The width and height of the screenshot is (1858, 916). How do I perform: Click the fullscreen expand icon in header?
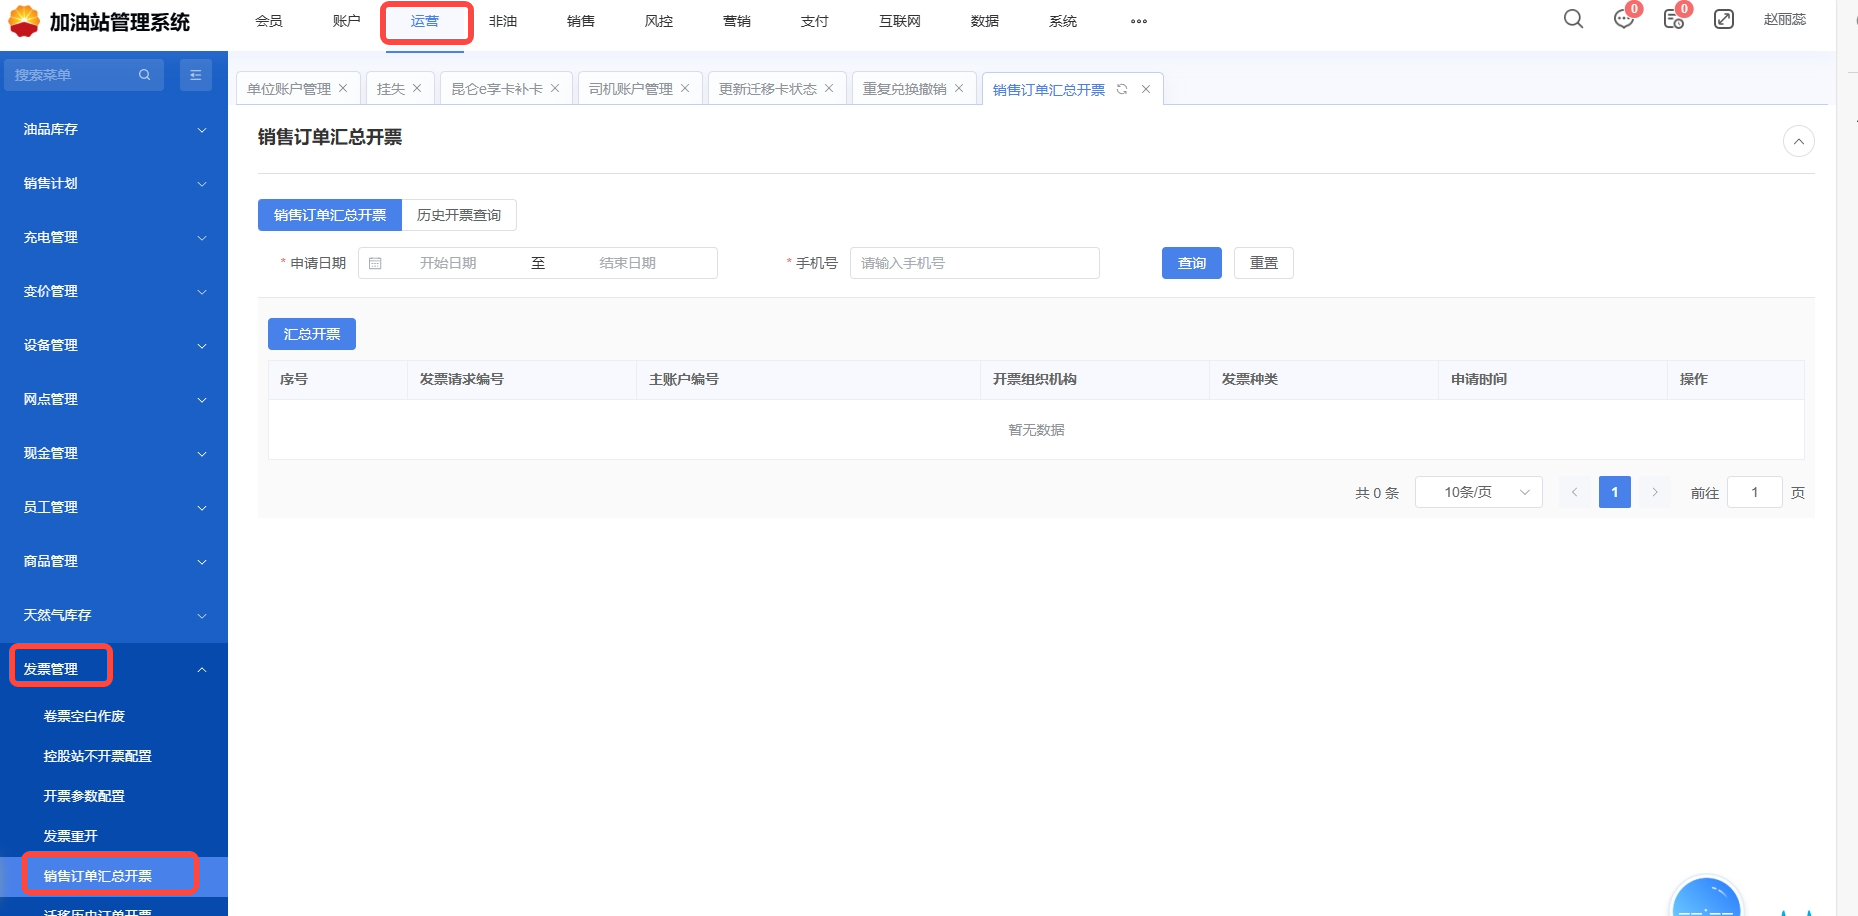point(1724,19)
